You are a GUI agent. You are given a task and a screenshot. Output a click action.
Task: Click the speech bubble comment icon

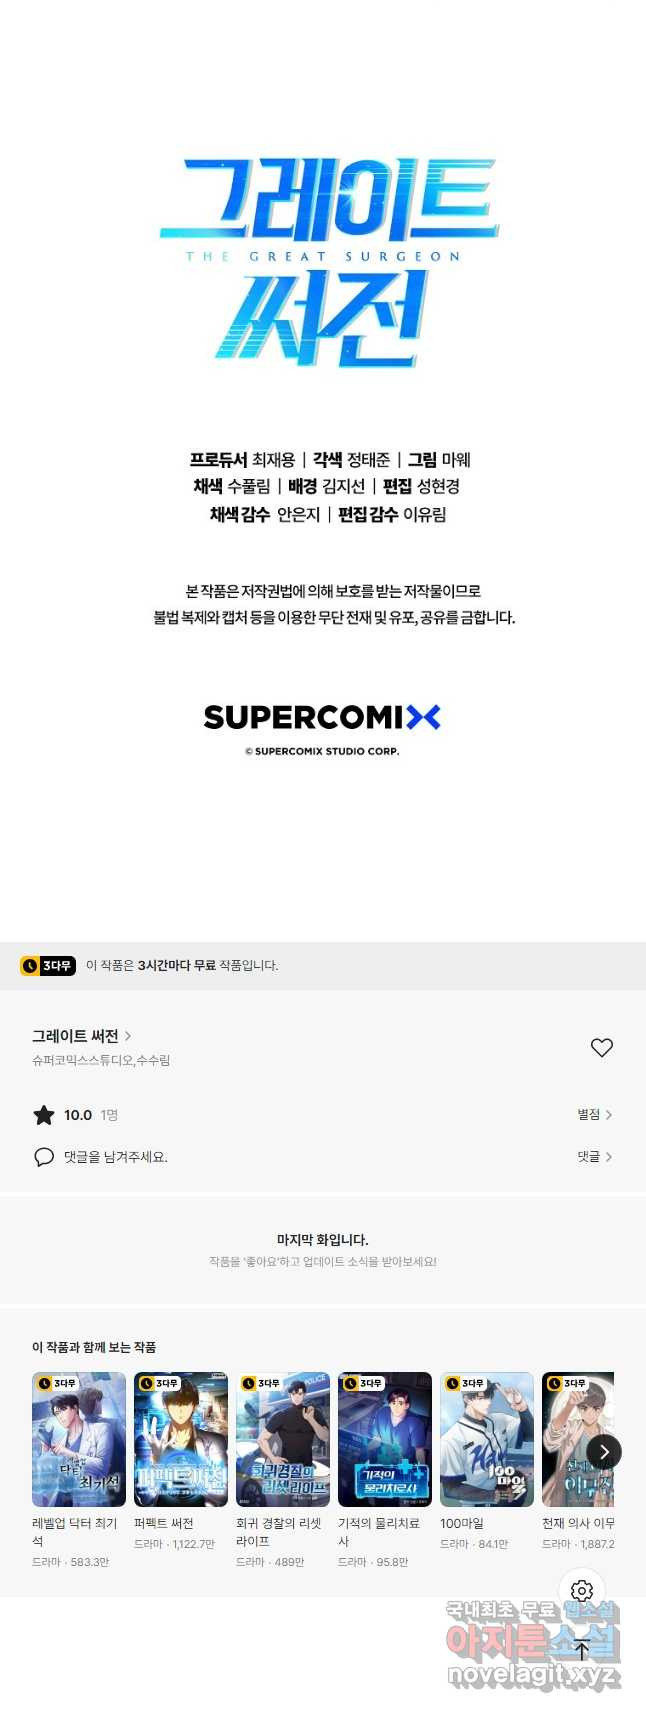click(x=44, y=1157)
